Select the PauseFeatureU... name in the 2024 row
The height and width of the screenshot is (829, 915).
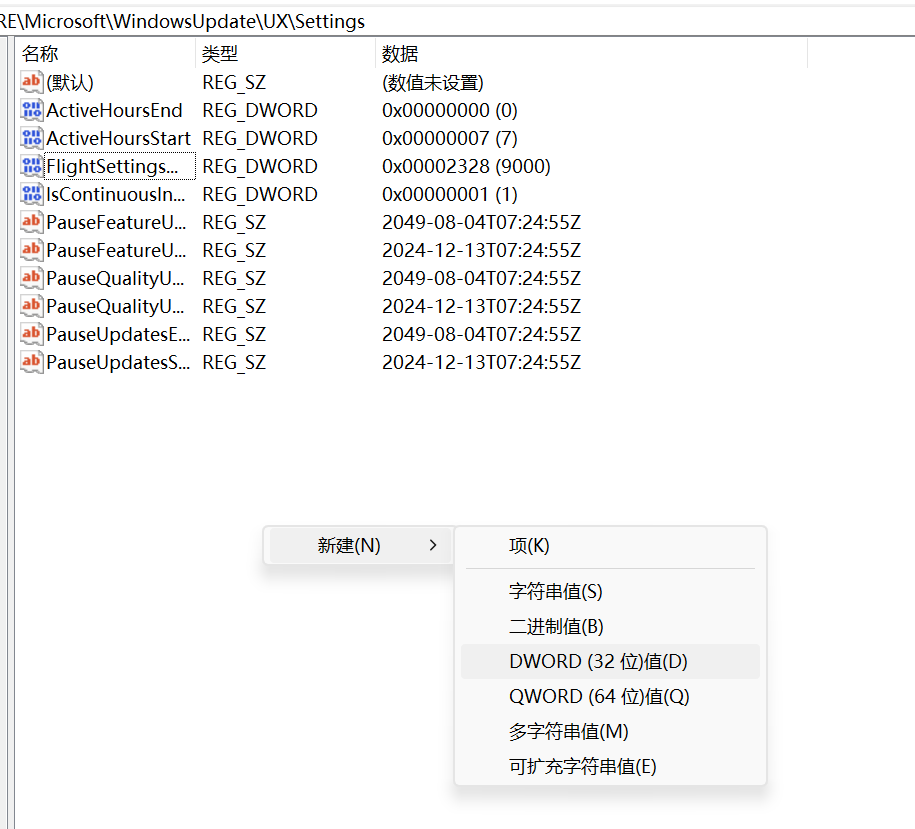click(117, 250)
